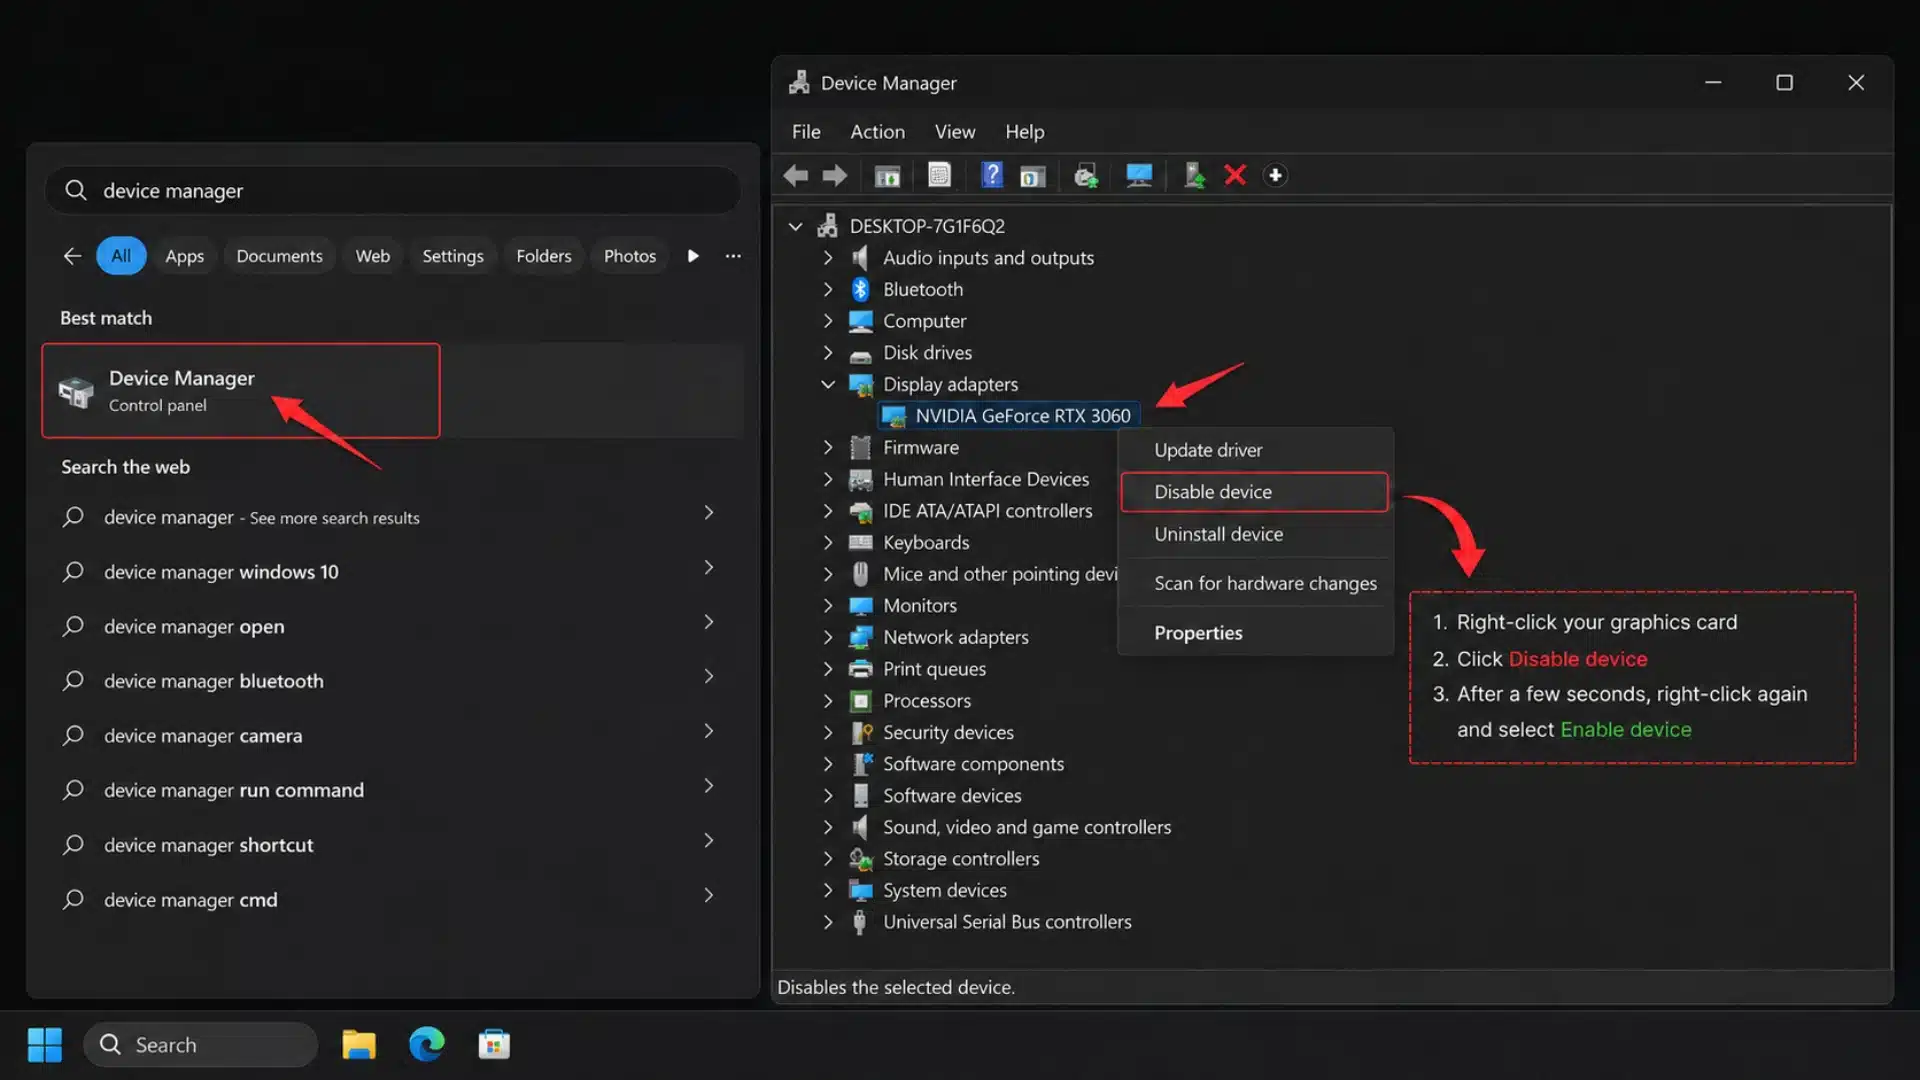
Task: Open the Action menu
Action: [877, 132]
